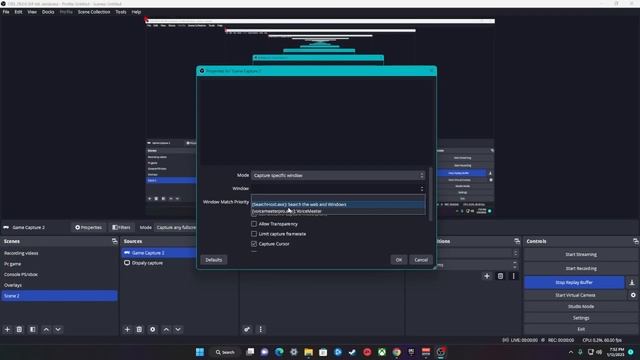This screenshot has height=360, width=640.
Task: Select the Recording videos scene
Action: (x=60, y=253)
